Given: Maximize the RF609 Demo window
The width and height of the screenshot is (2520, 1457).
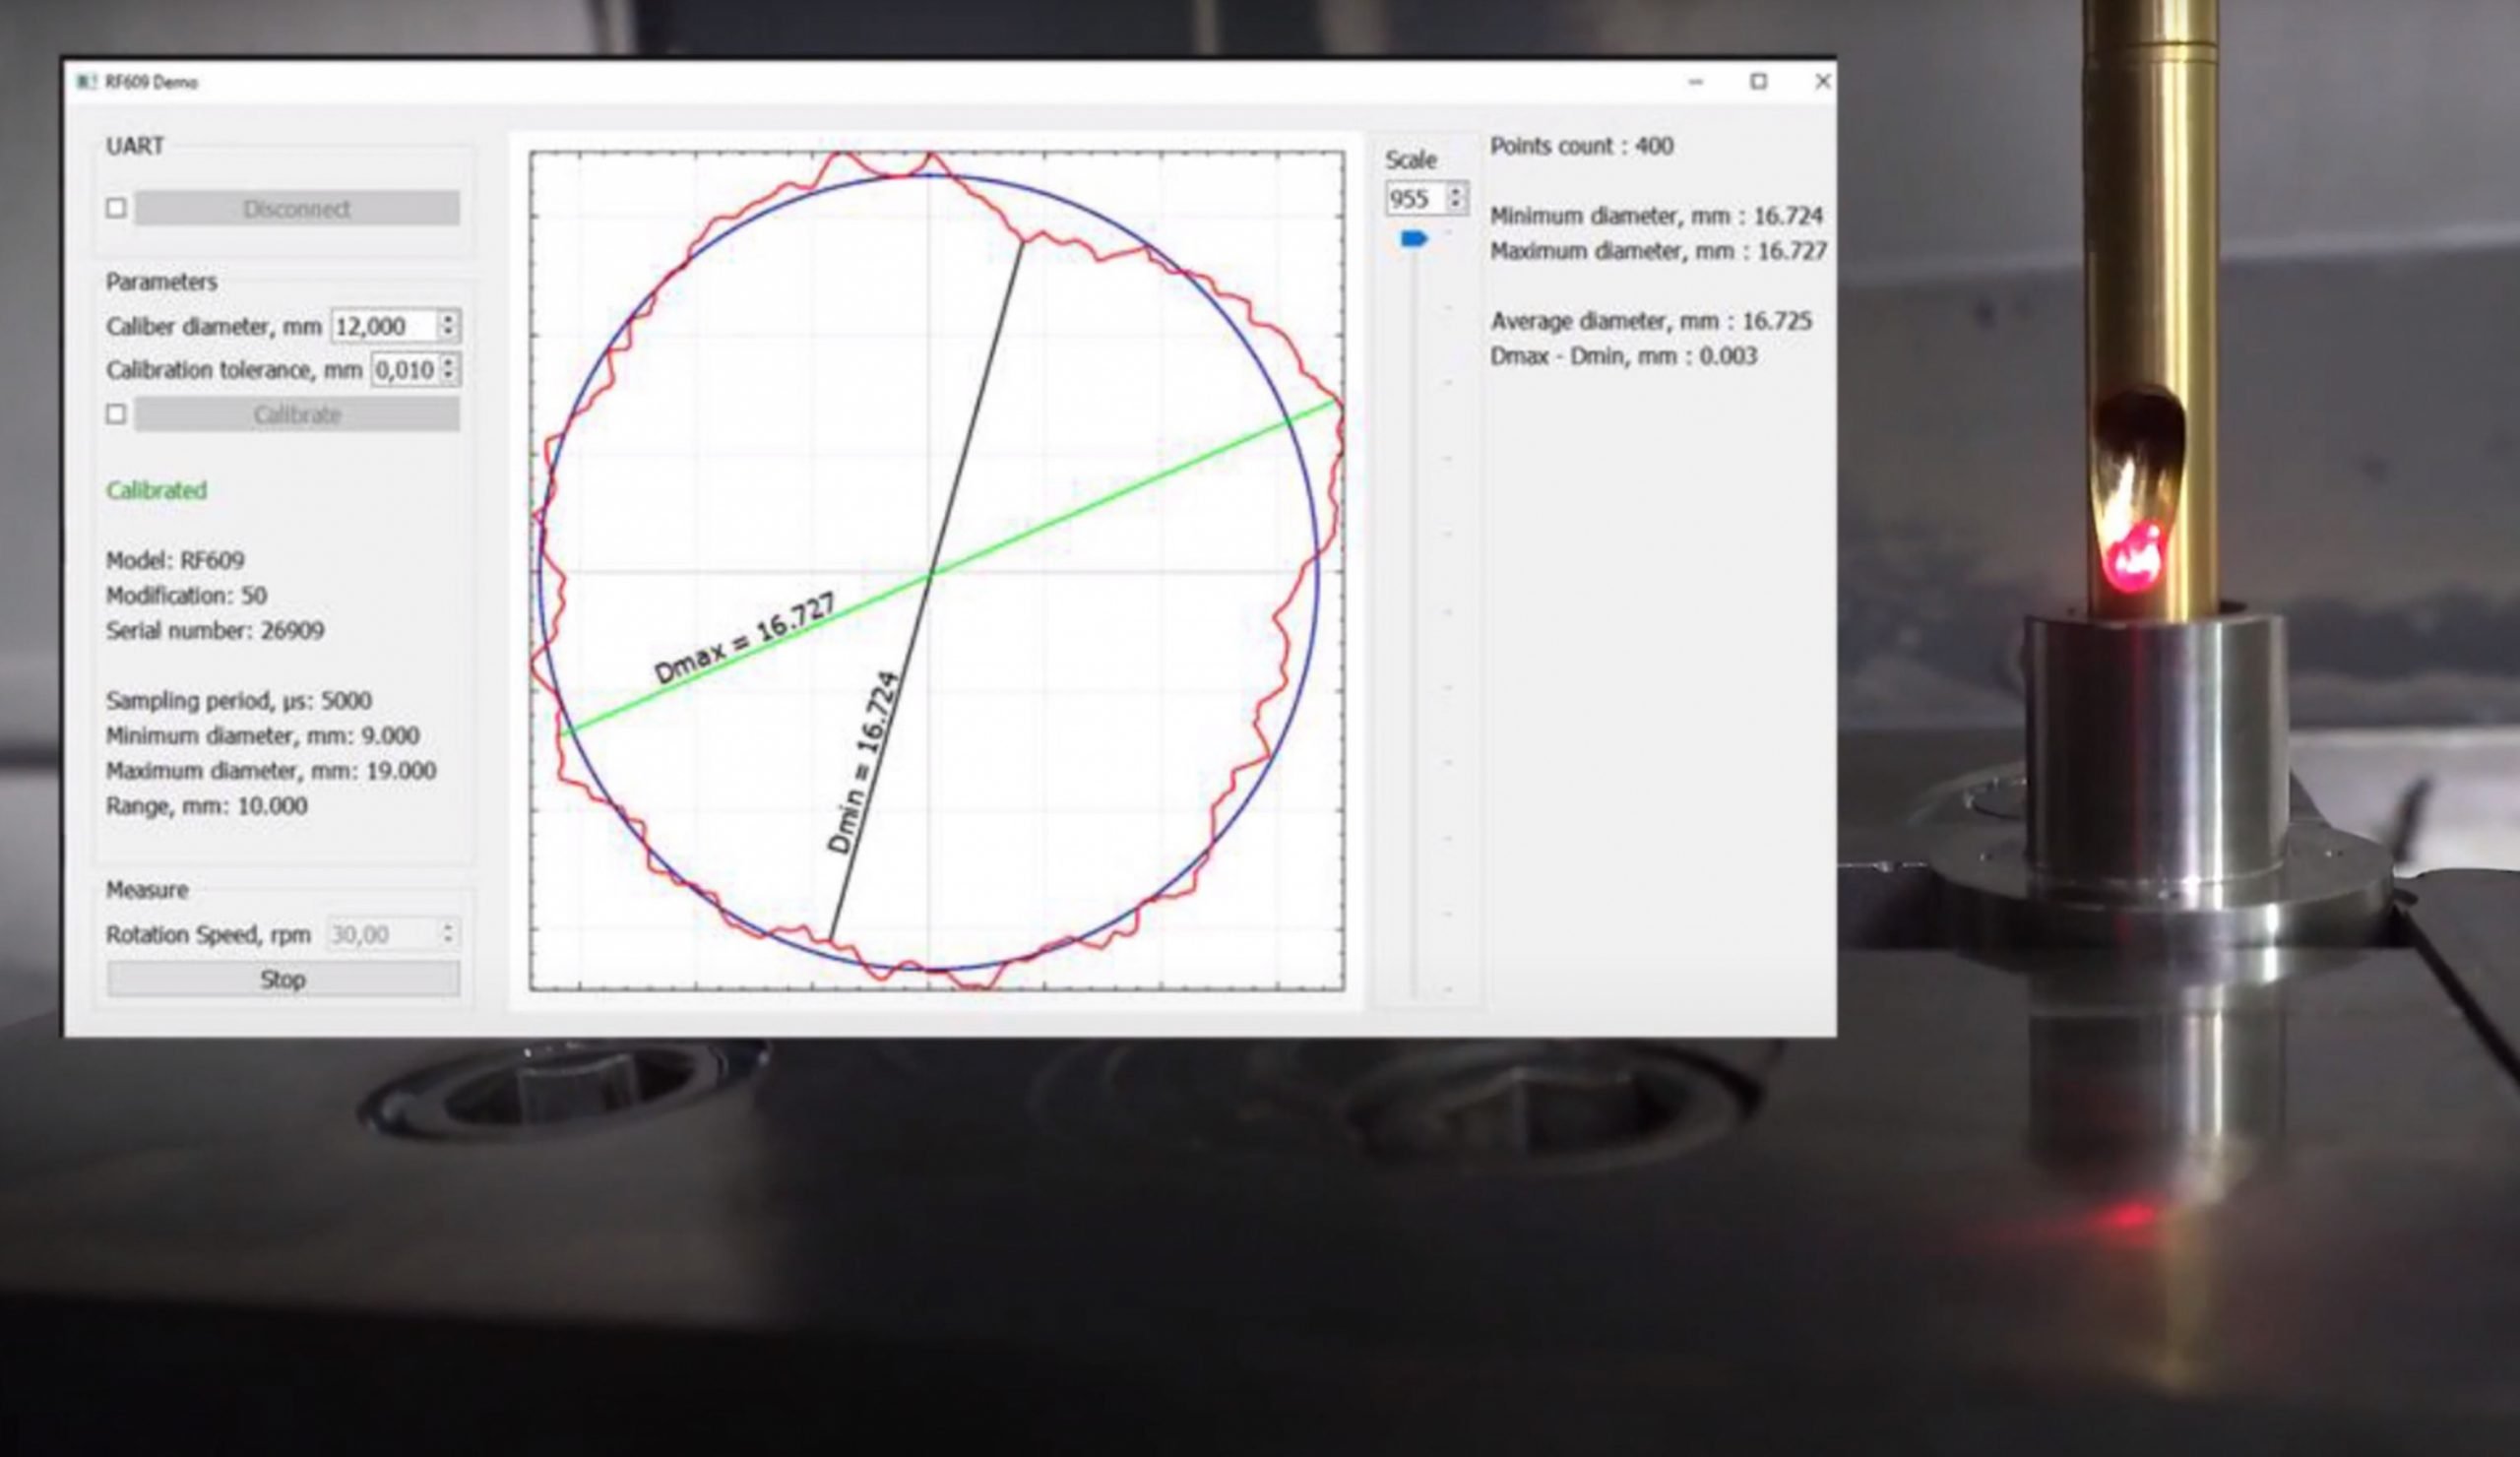Looking at the screenshot, I should [x=1758, y=82].
